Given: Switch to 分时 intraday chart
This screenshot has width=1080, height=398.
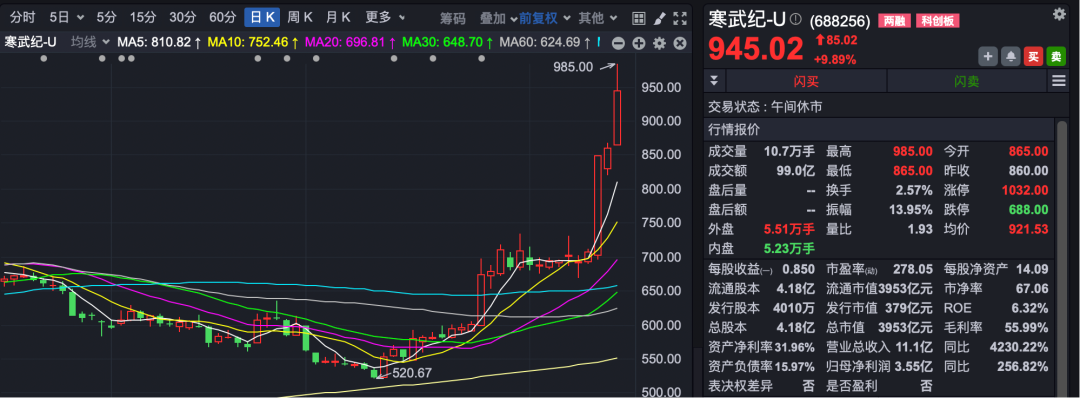Looking at the screenshot, I should 22,18.
